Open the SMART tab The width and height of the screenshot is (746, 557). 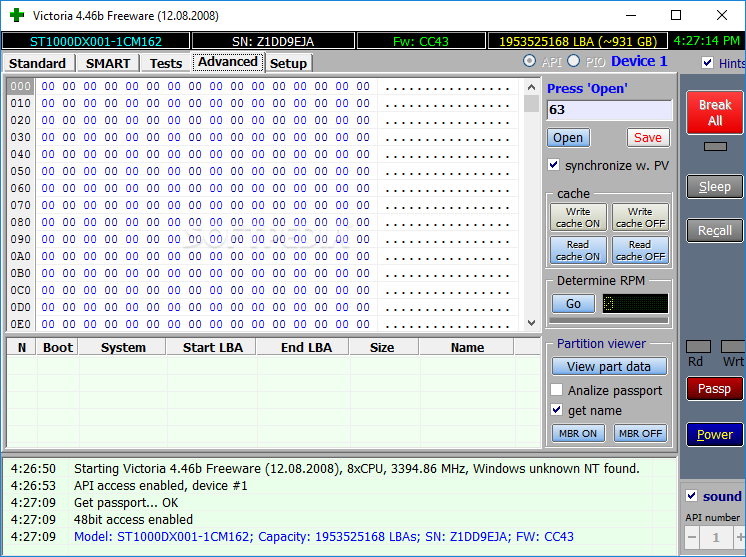(x=108, y=63)
